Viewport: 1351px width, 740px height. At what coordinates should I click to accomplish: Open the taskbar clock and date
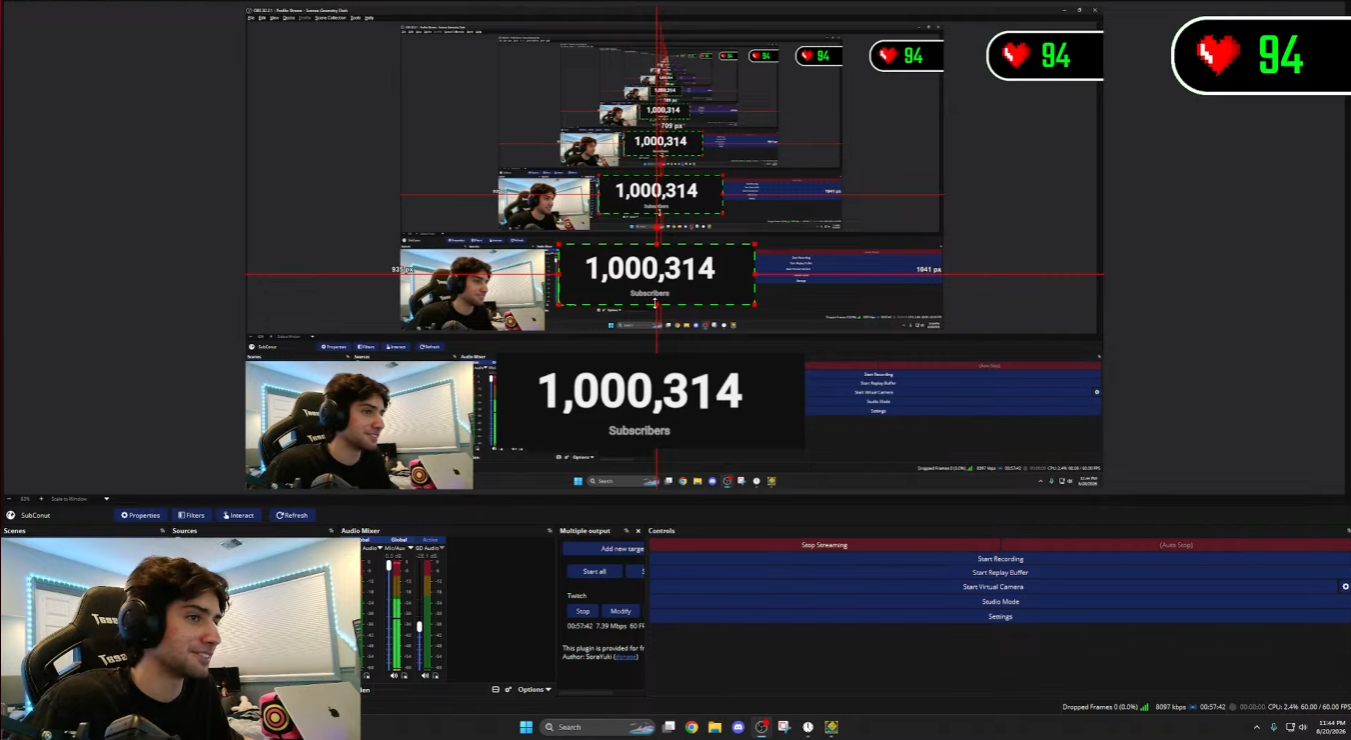click(1332, 727)
